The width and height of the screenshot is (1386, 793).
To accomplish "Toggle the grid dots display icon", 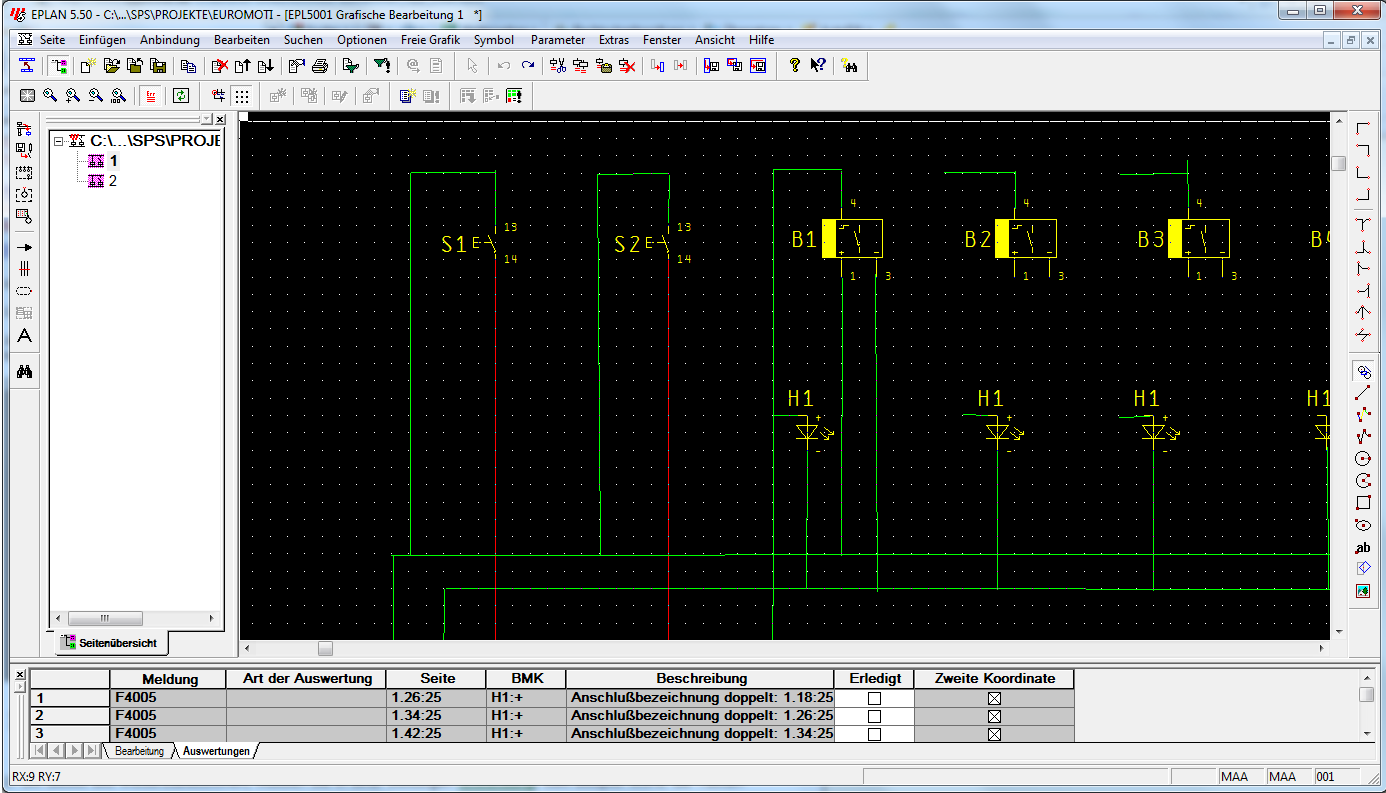I will tap(242, 96).
